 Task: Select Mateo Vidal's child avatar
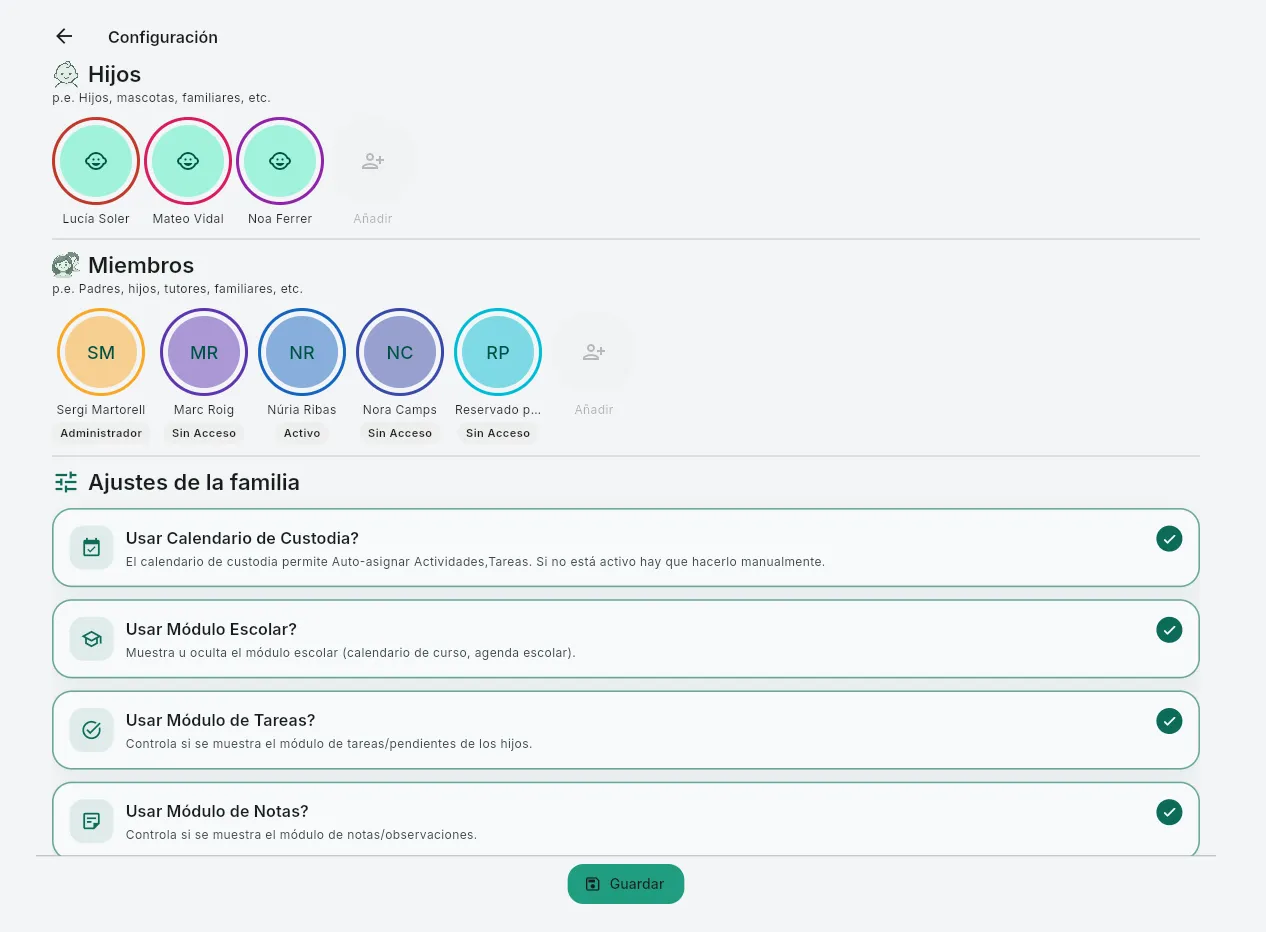188,161
